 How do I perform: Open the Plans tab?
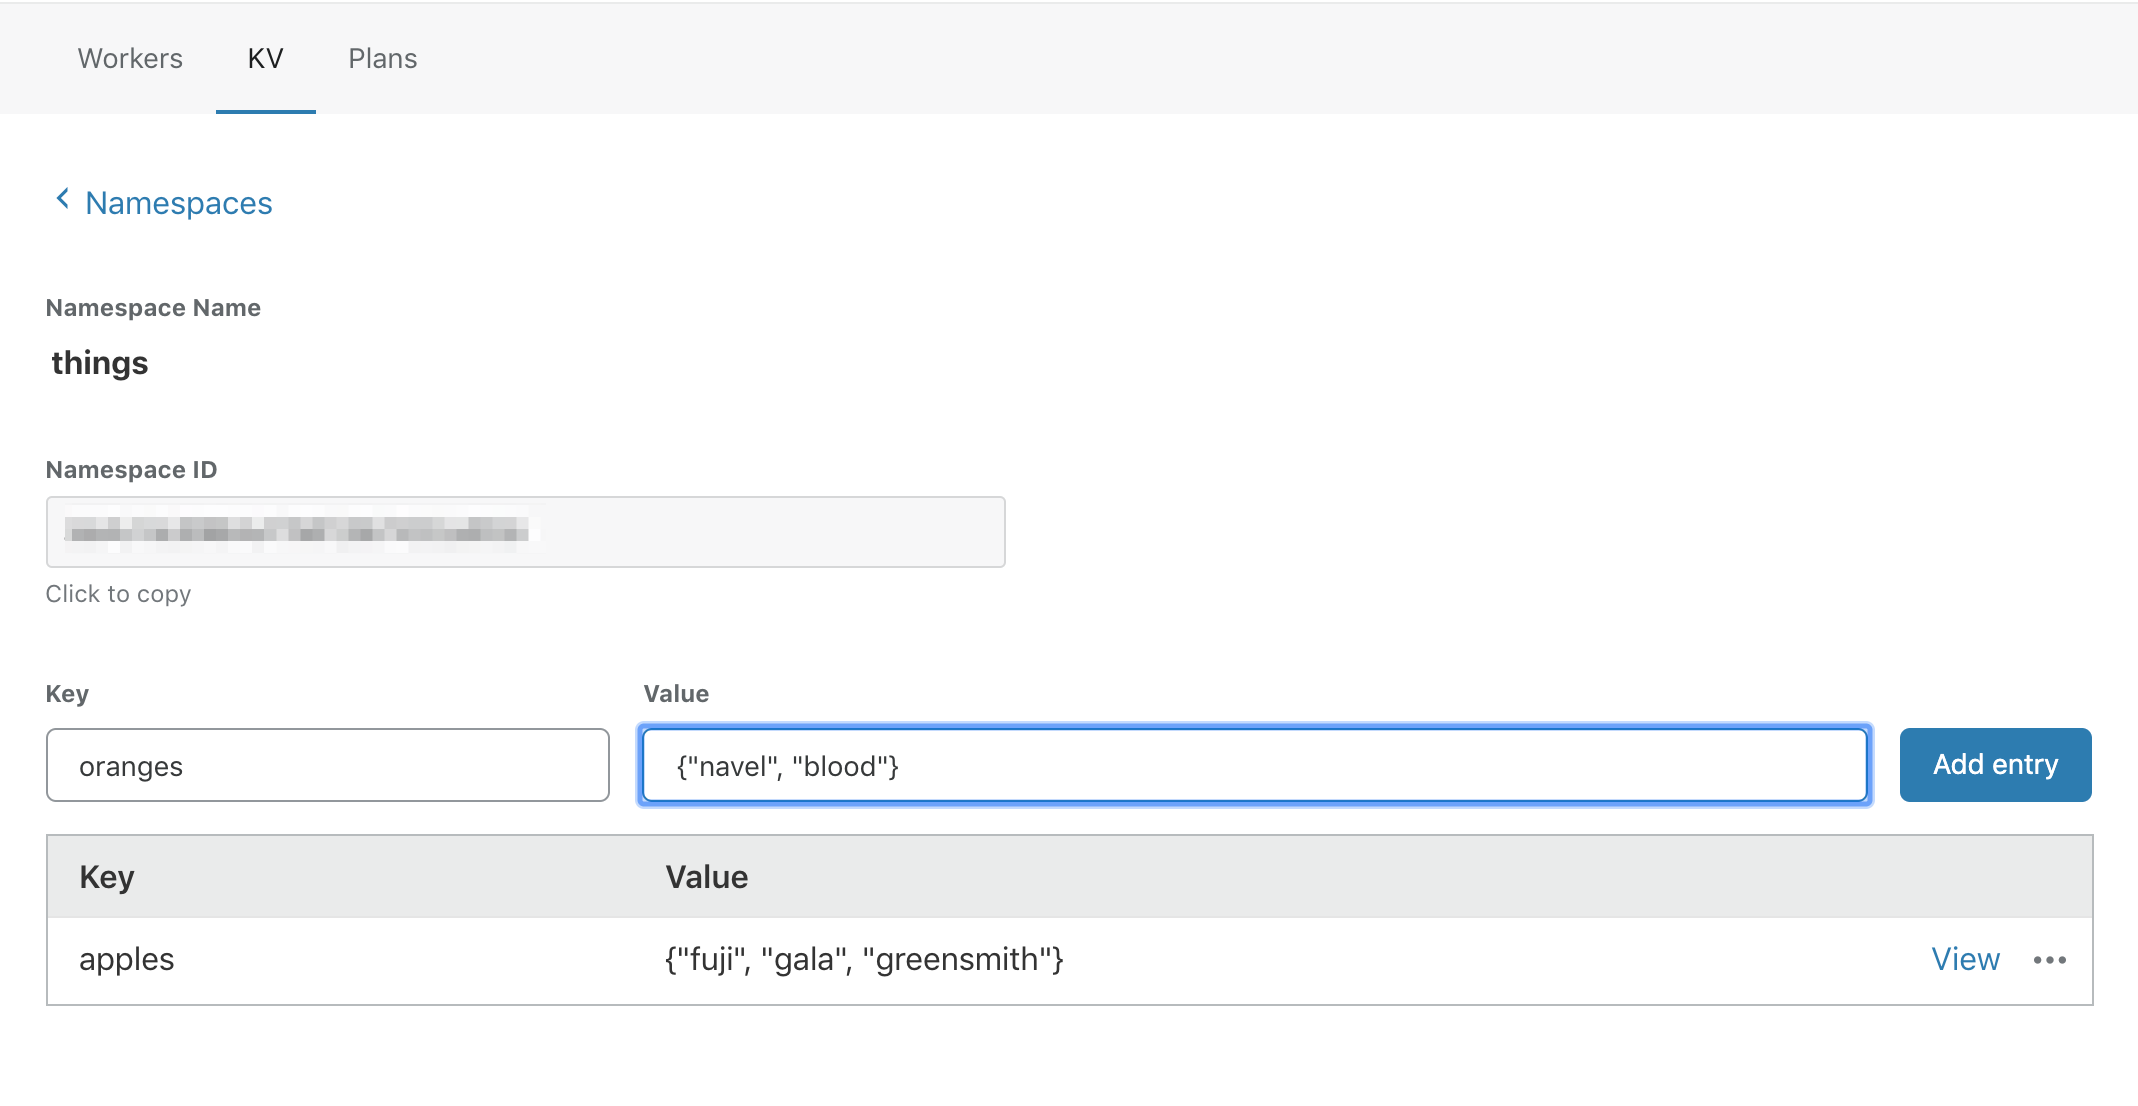tap(382, 59)
